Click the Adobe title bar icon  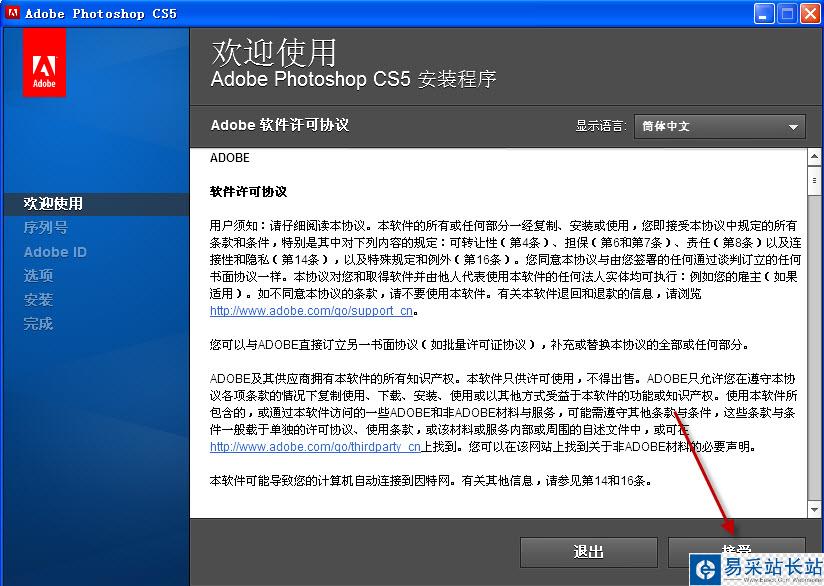pyautogui.click(x=12, y=13)
